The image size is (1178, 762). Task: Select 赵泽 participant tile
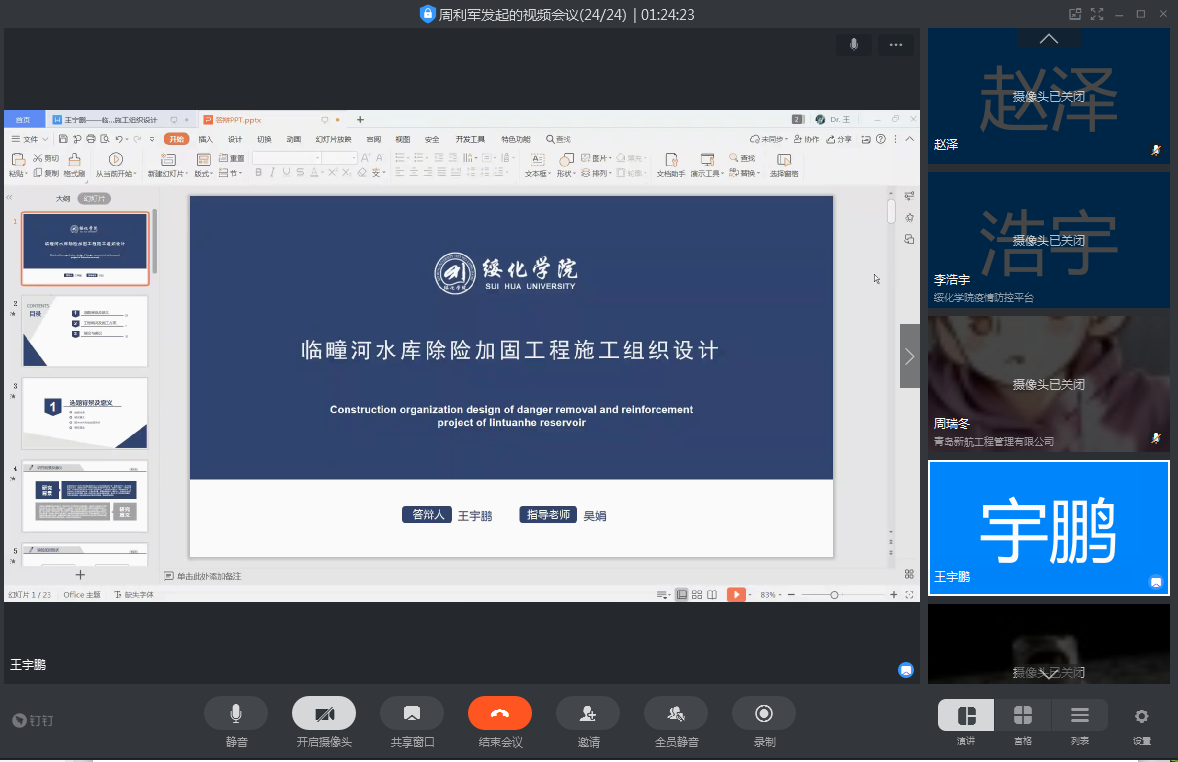(x=1048, y=96)
